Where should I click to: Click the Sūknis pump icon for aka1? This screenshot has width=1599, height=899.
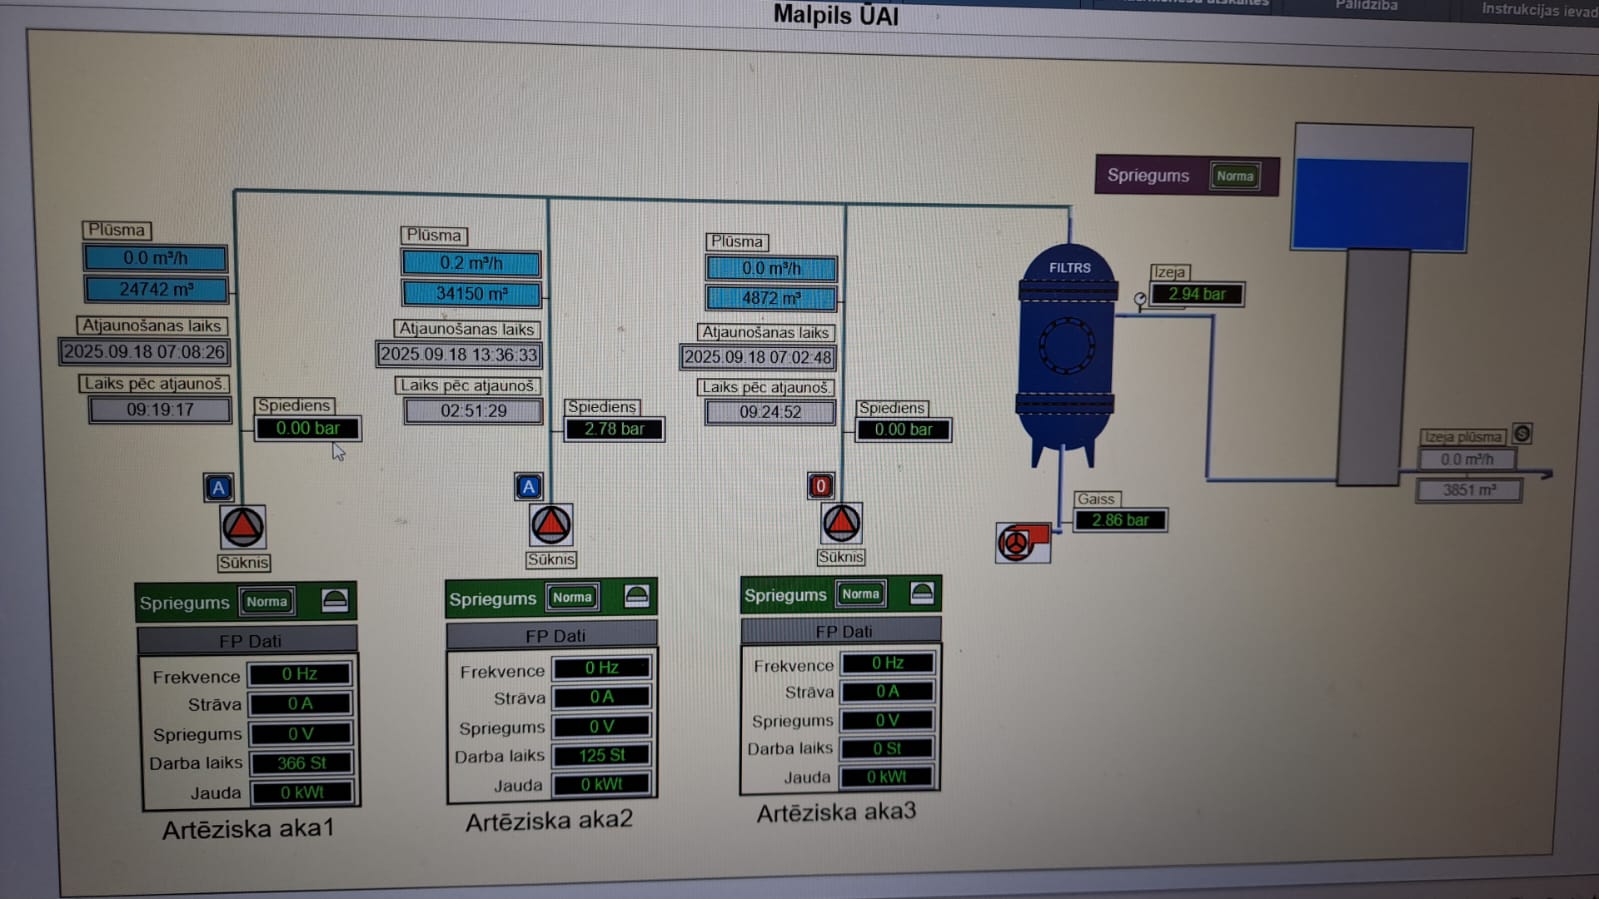242,526
